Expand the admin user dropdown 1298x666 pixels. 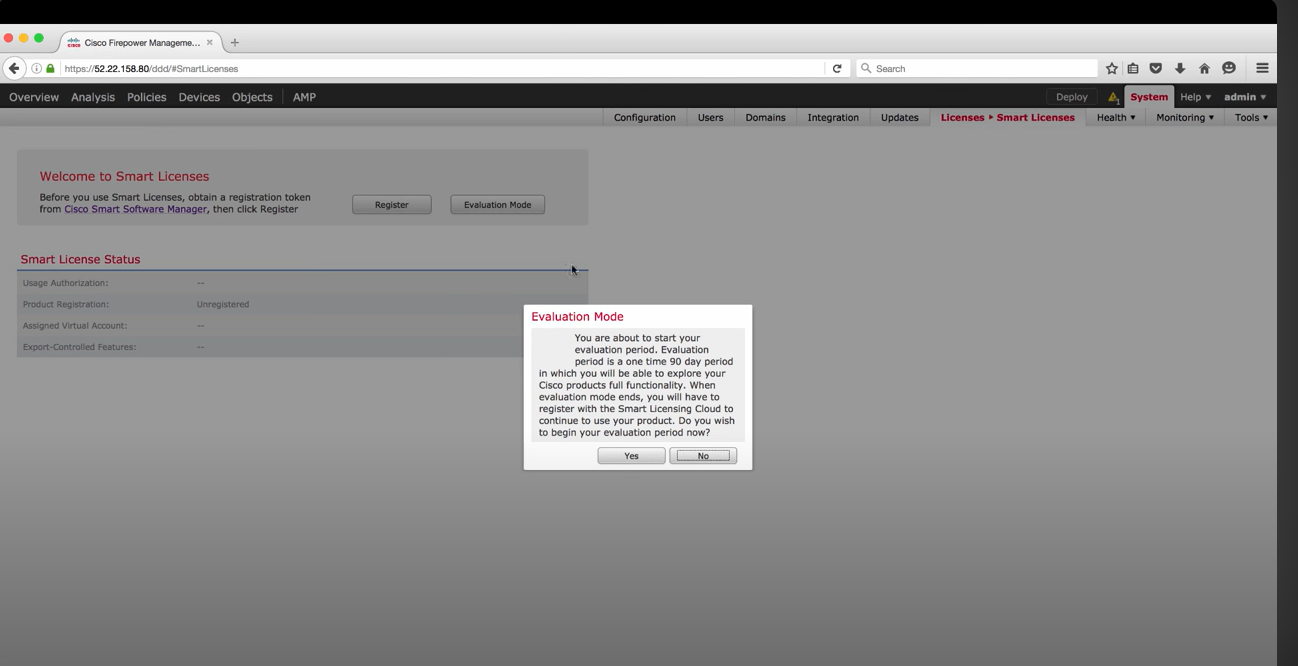pyautogui.click(x=1245, y=97)
